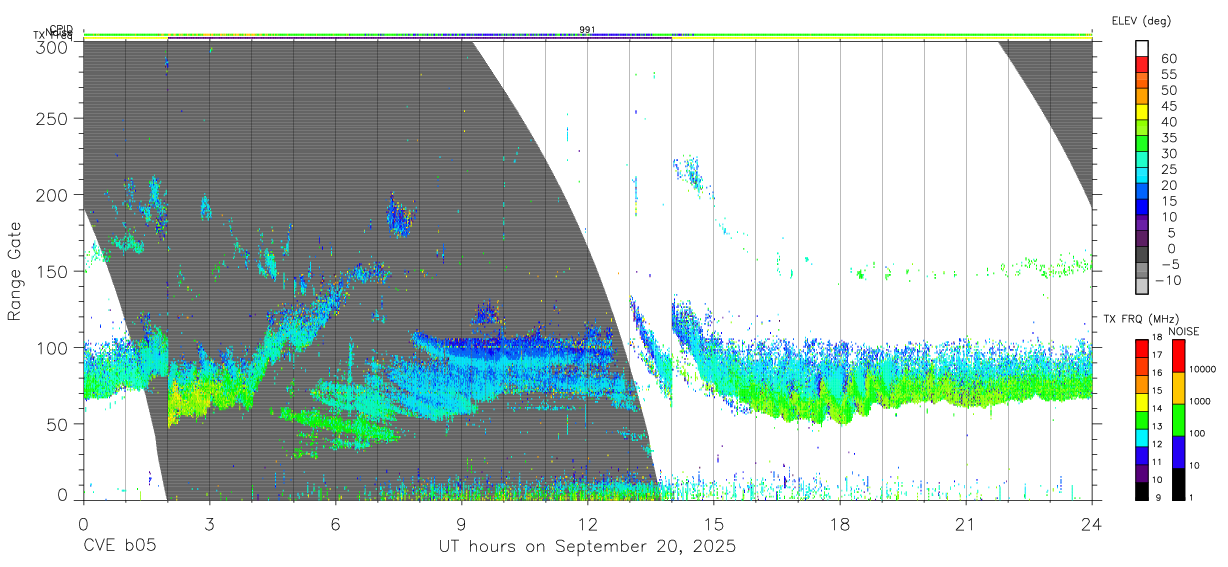
Task: Click the 'TX FRQ (MHz)' legend title
Action: (1141, 319)
